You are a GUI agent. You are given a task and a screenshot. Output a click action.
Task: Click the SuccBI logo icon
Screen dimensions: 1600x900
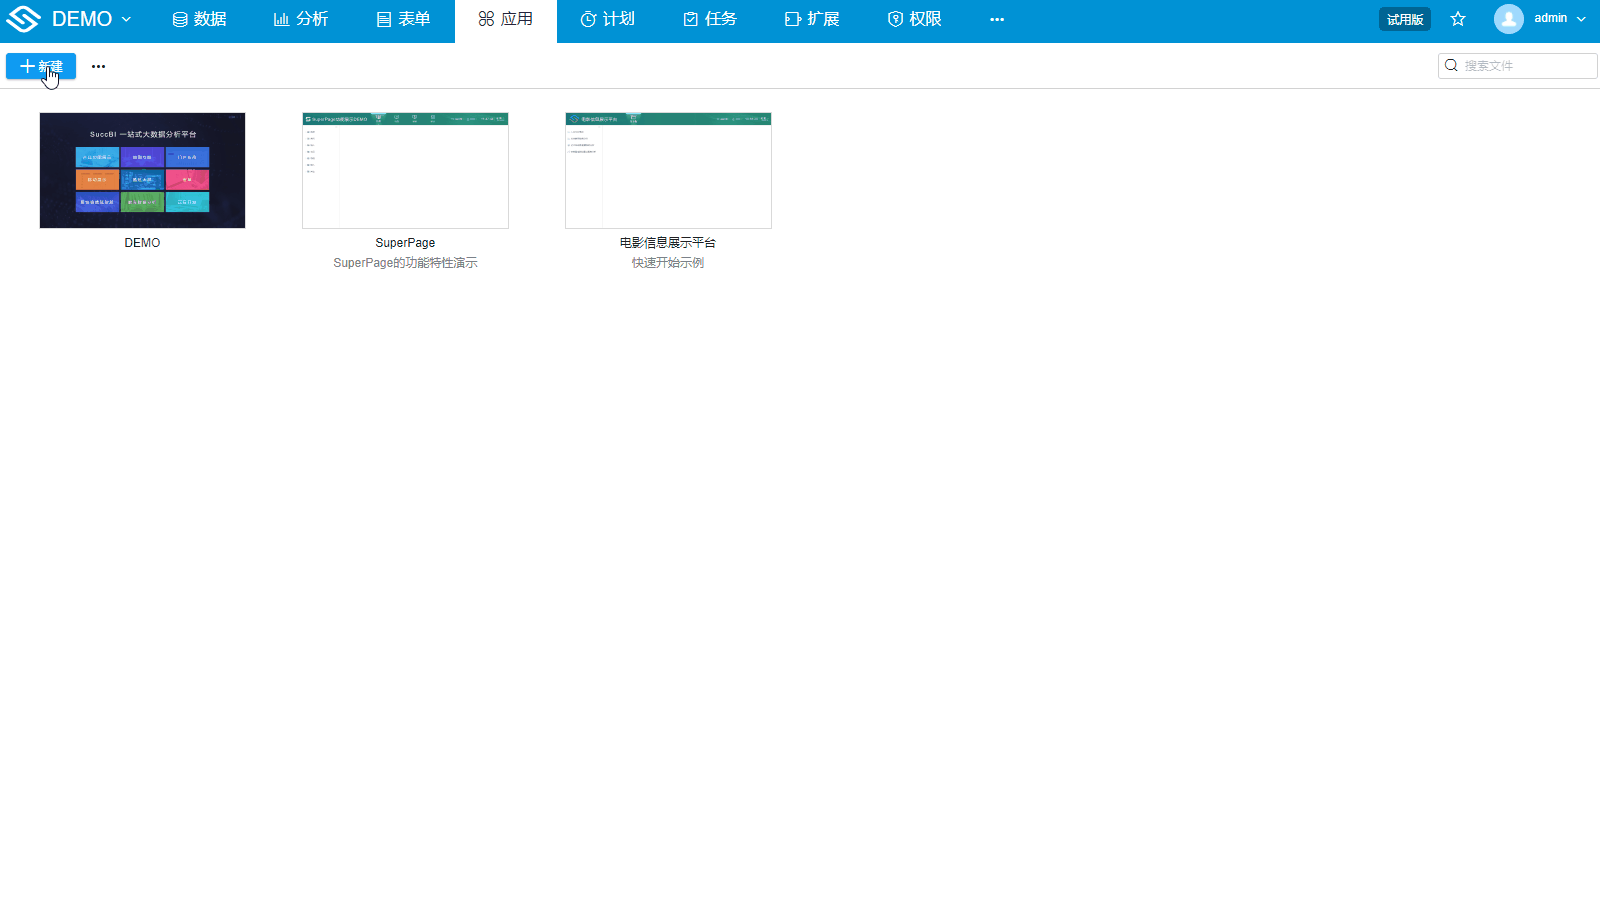click(23, 19)
